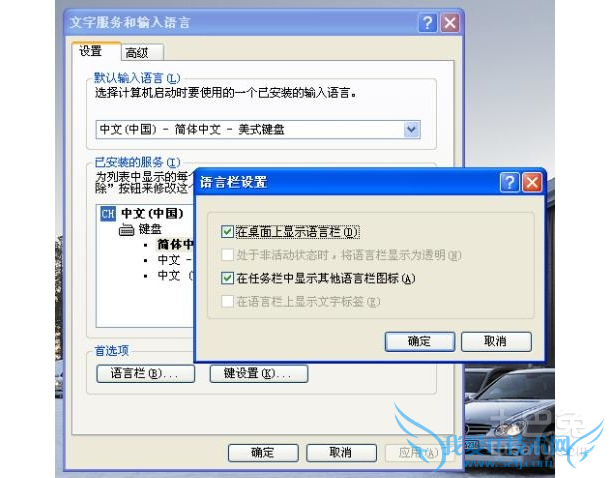The height and width of the screenshot is (478, 610).
Task: Click the 中文(中国) - 简体中文 - 美式键盘 combo box
Action: tap(258, 130)
